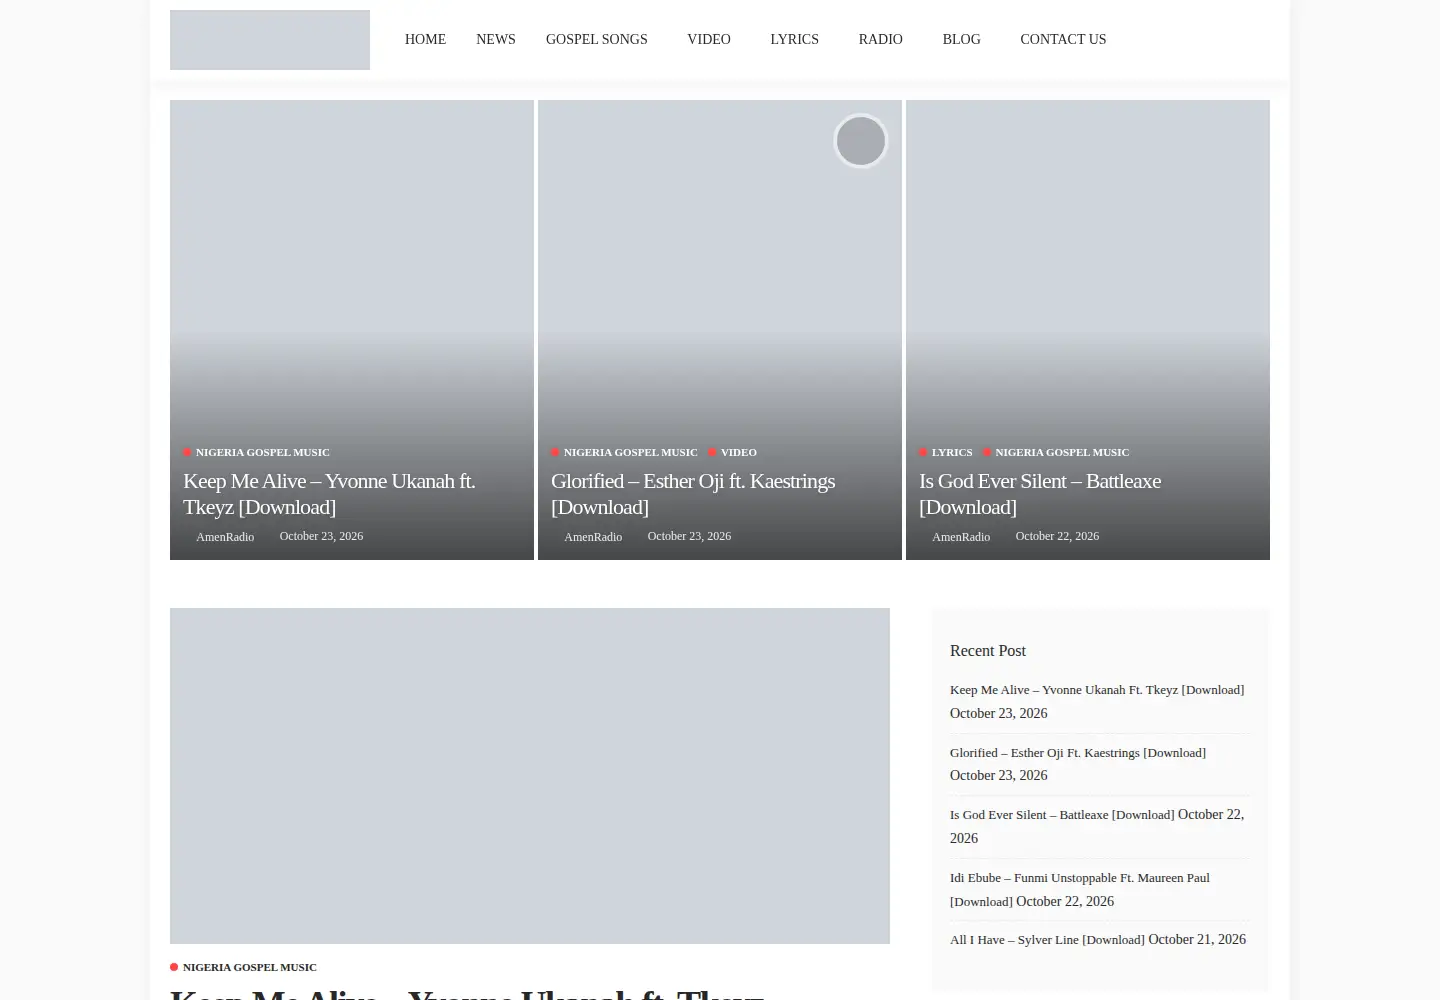Open the BLOG menu item
Viewport: 1440px width, 1000px height.
tap(962, 40)
